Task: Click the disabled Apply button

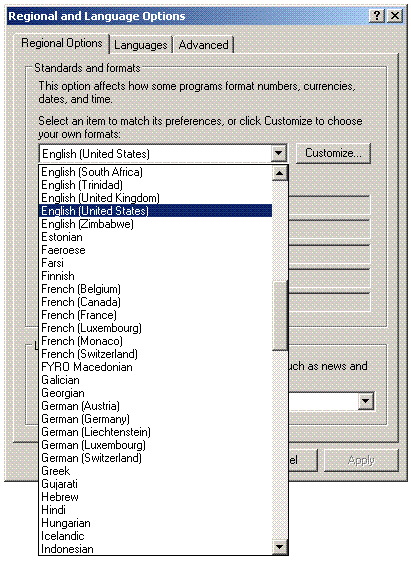Action: click(361, 460)
